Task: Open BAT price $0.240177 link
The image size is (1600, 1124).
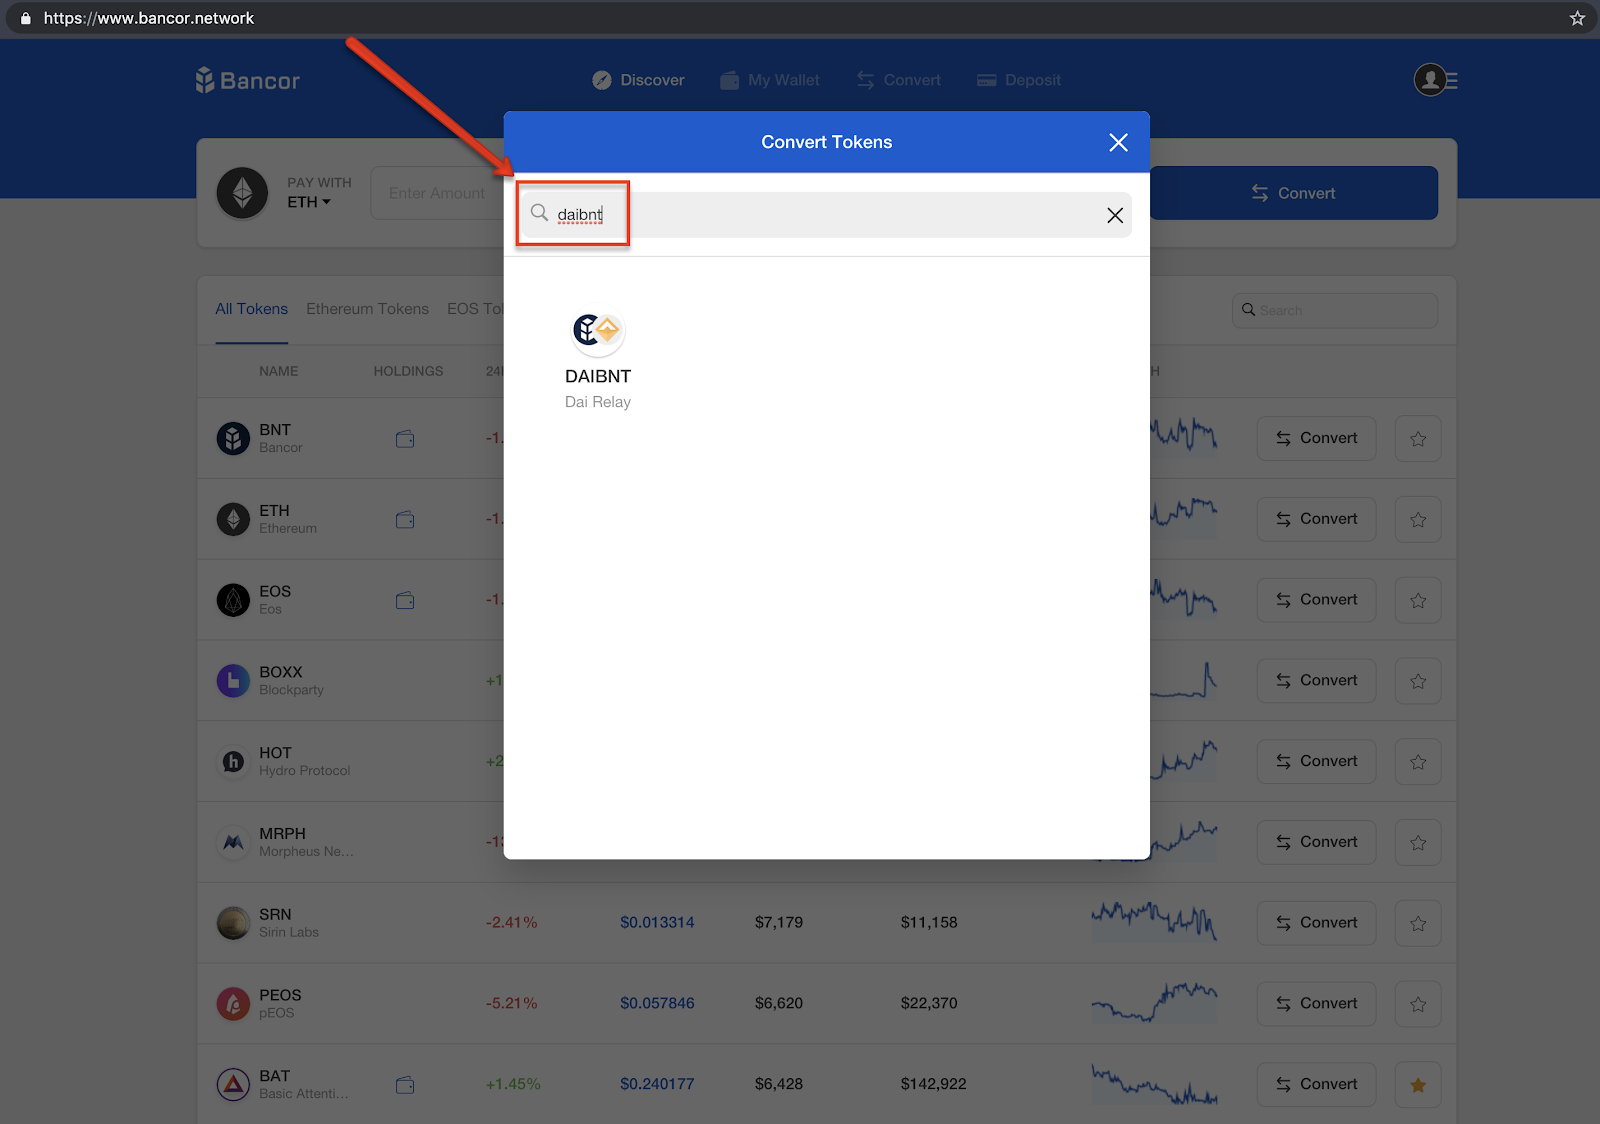Action: pyautogui.click(x=657, y=1084)
